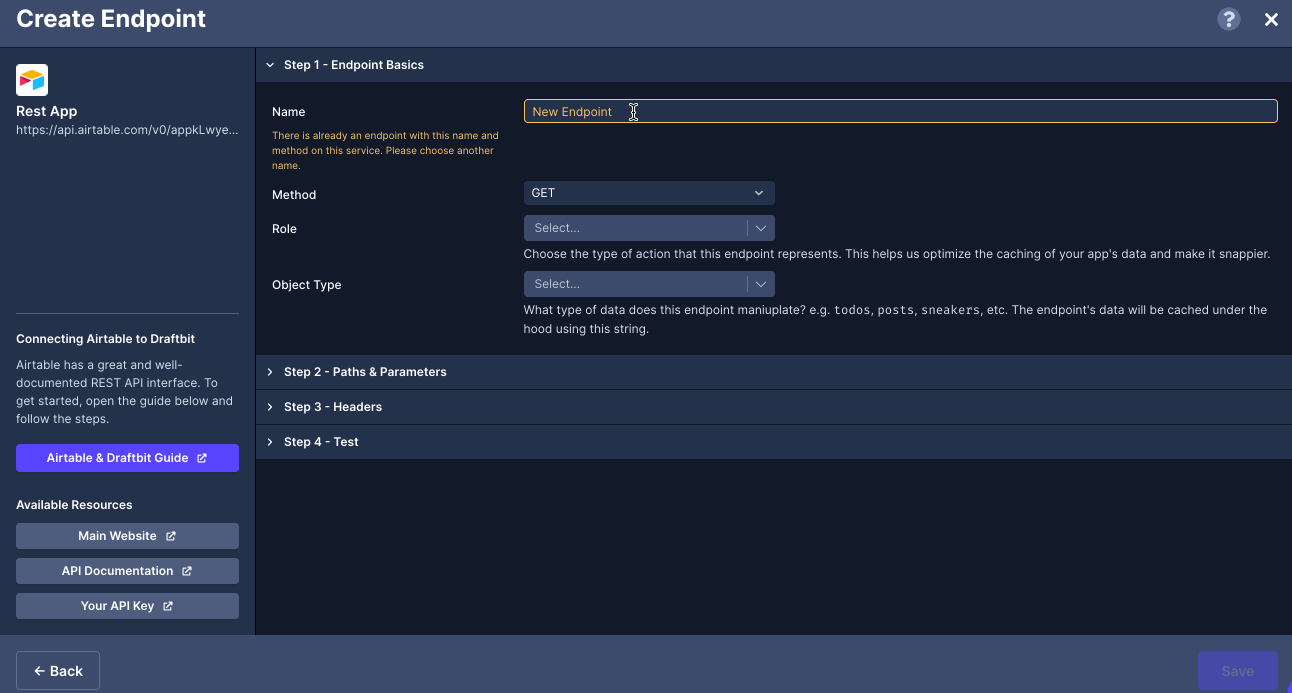Click the Airtable app logo icon
This screenshot has width=1292, height=693.
[32, 80]
